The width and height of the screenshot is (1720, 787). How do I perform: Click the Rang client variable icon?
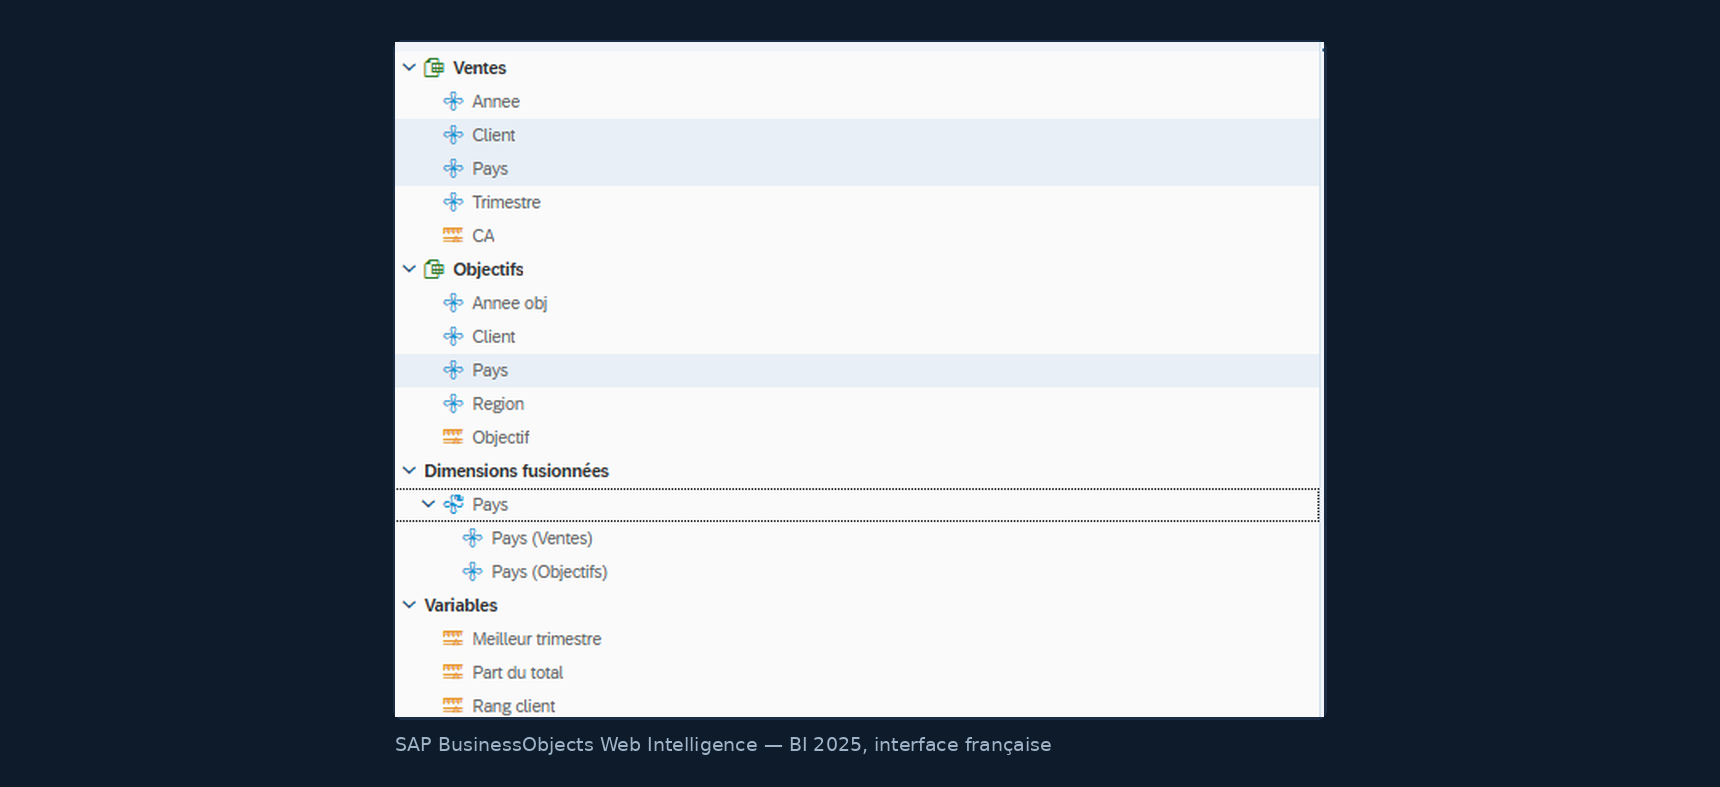453,706
